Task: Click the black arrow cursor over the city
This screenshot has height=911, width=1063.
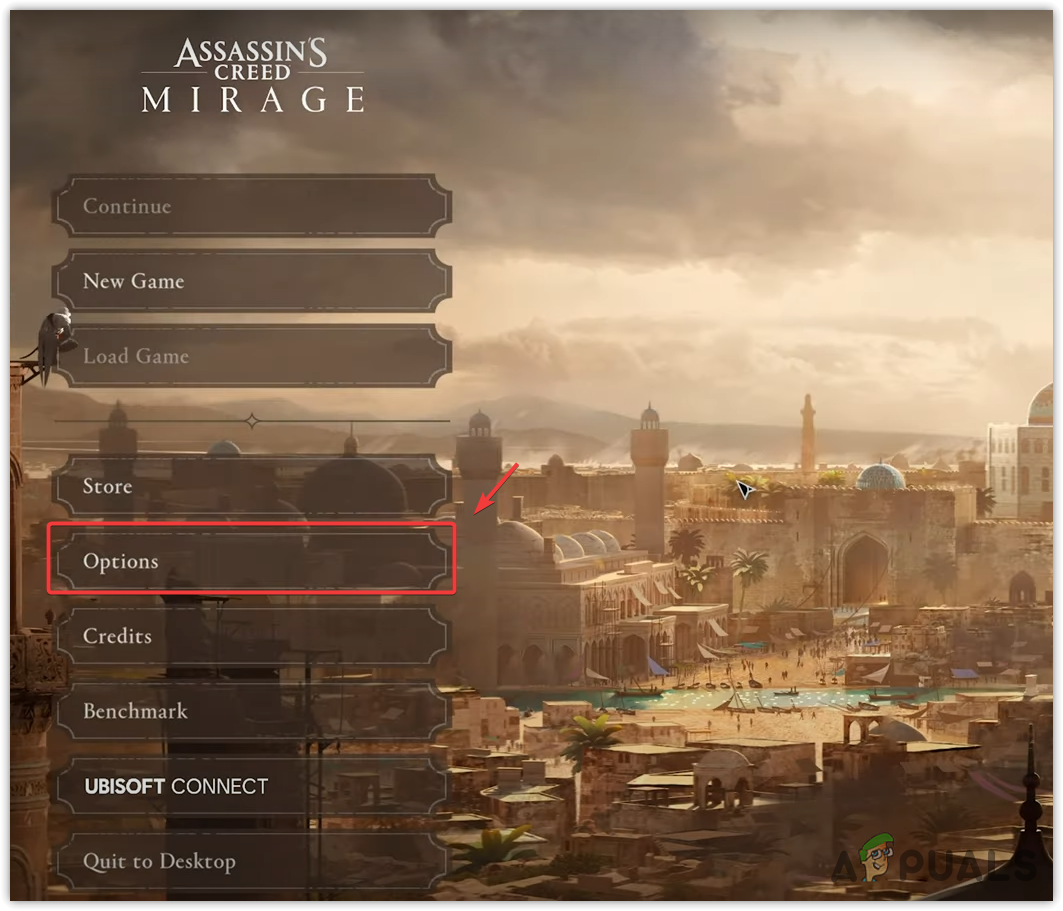Action: pyautogui.click(x=744, y=489)
